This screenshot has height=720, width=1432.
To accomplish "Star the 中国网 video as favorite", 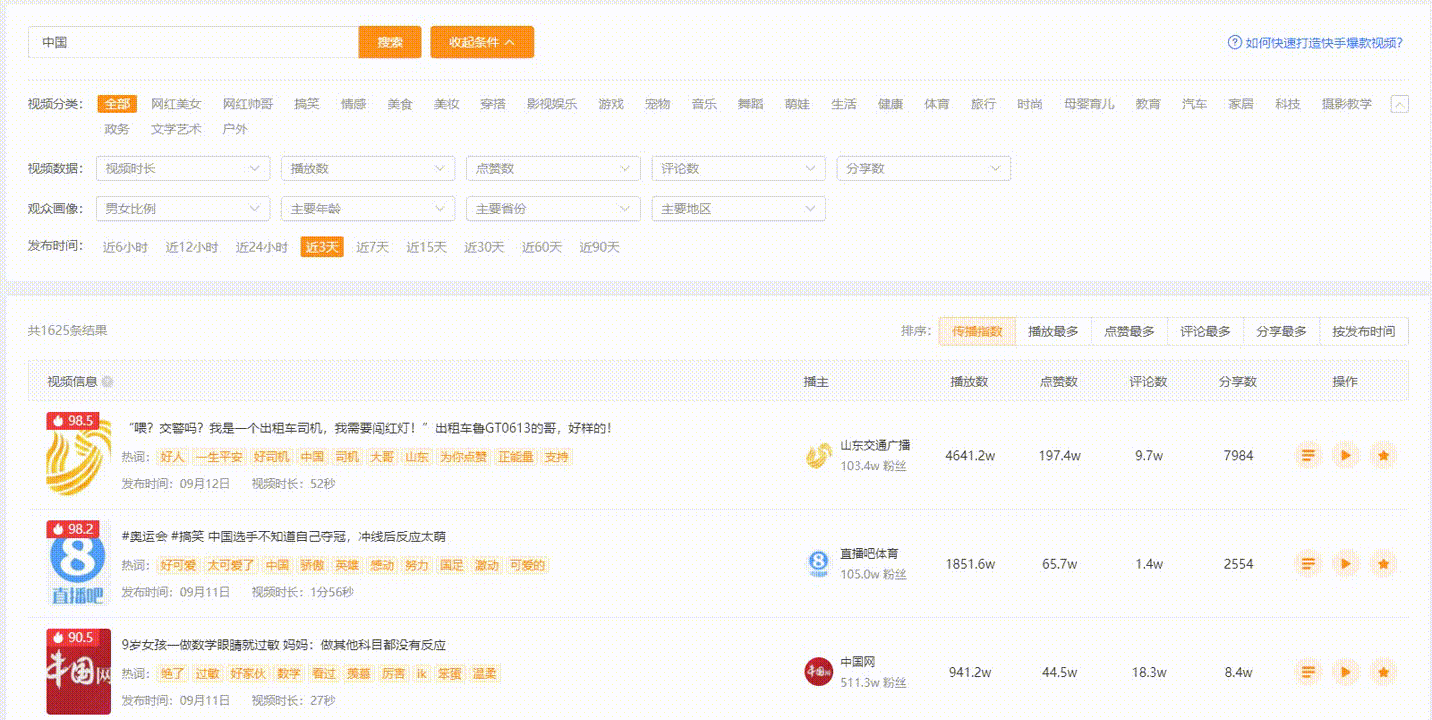I will tap(1383, 672).
